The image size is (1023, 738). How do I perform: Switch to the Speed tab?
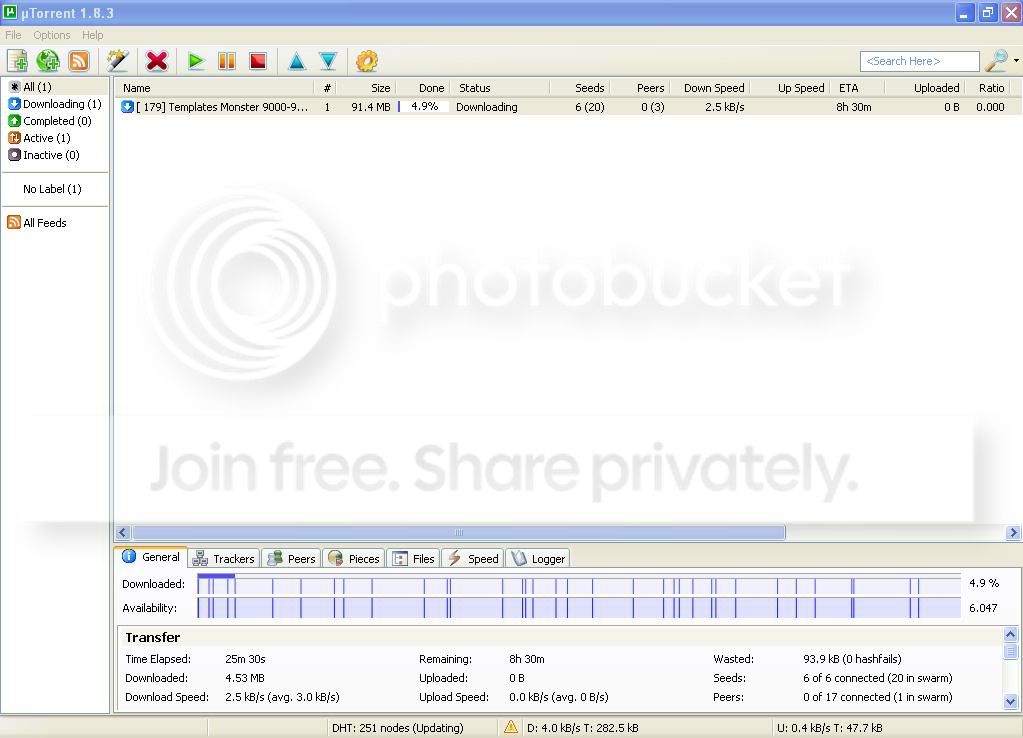[474, 559]
